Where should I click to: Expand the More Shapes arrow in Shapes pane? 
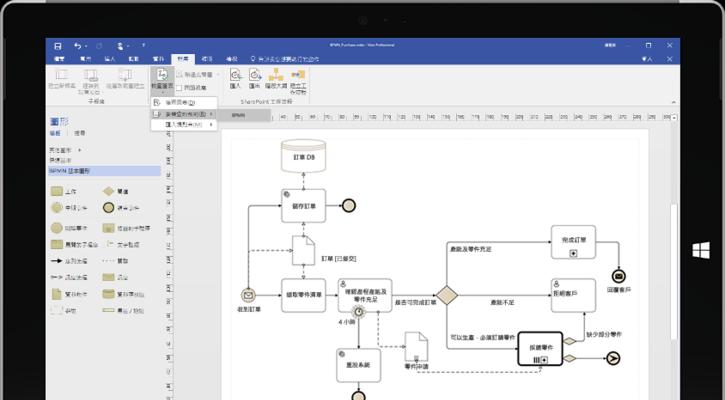(80, 150)
